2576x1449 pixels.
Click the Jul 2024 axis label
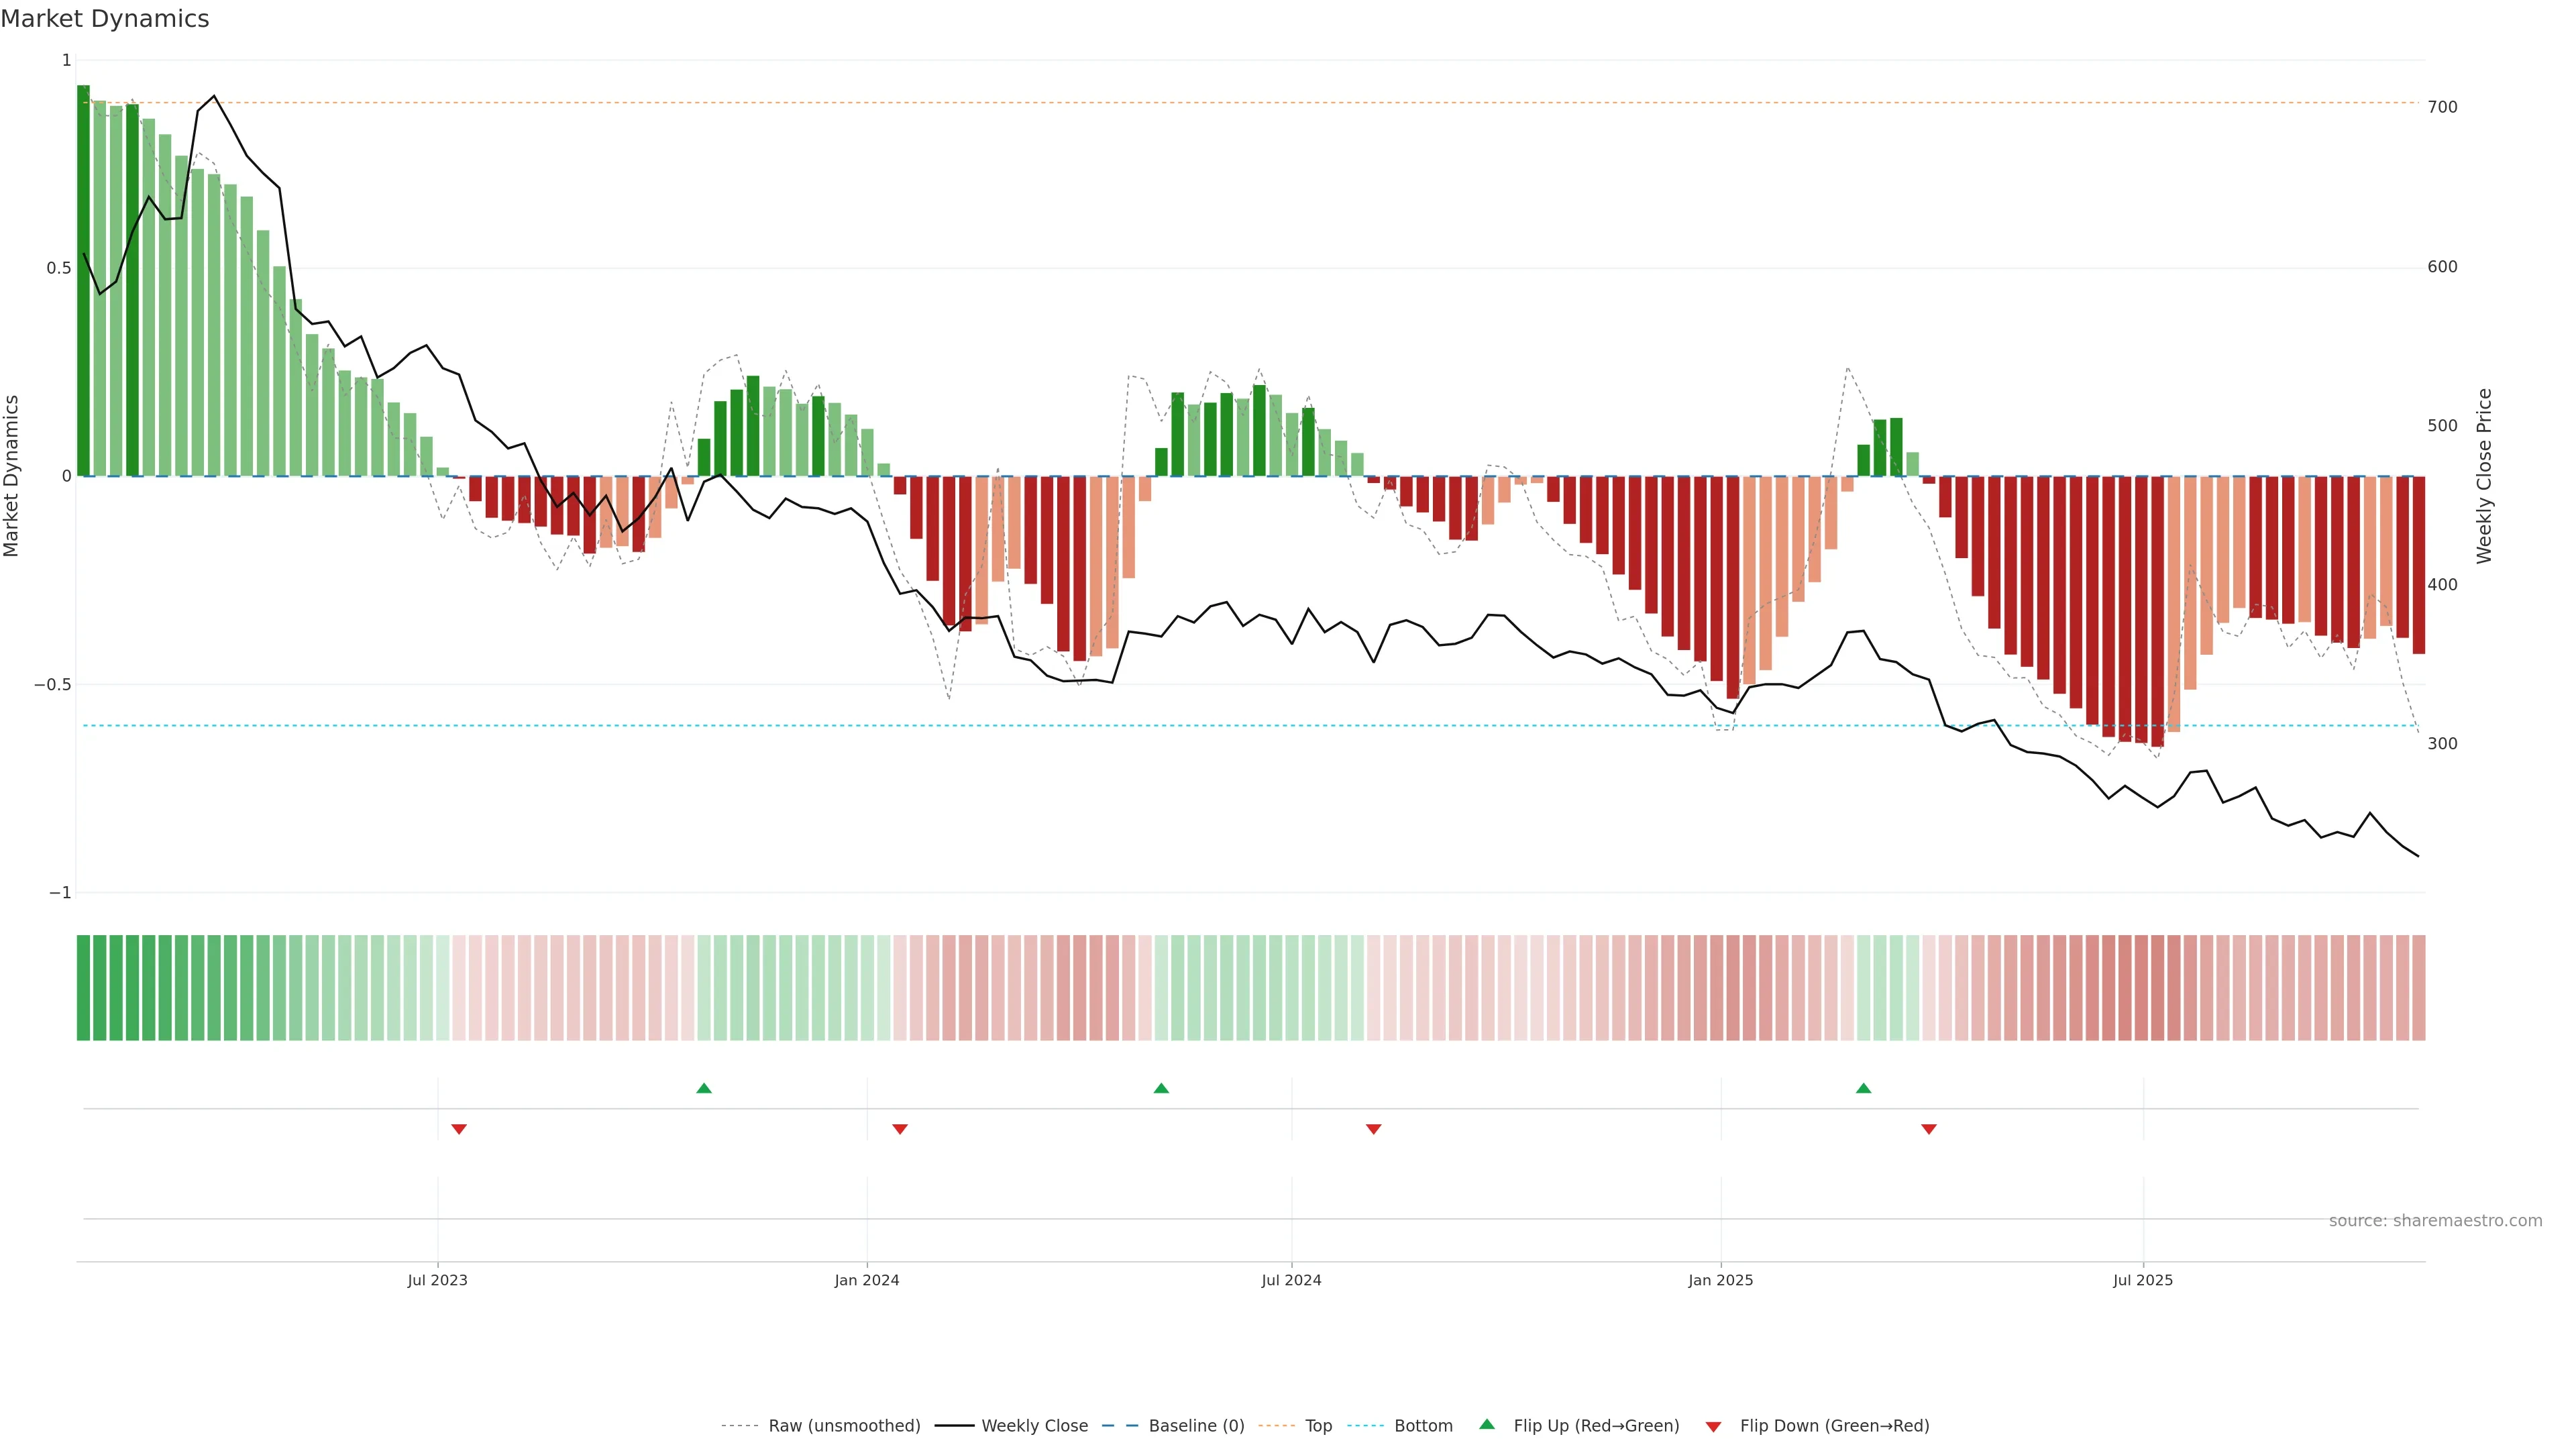click(1291, 1280)
